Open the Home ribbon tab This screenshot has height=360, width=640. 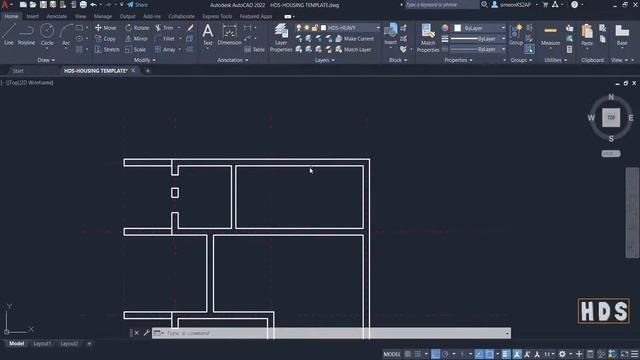(x=11, y=16)
